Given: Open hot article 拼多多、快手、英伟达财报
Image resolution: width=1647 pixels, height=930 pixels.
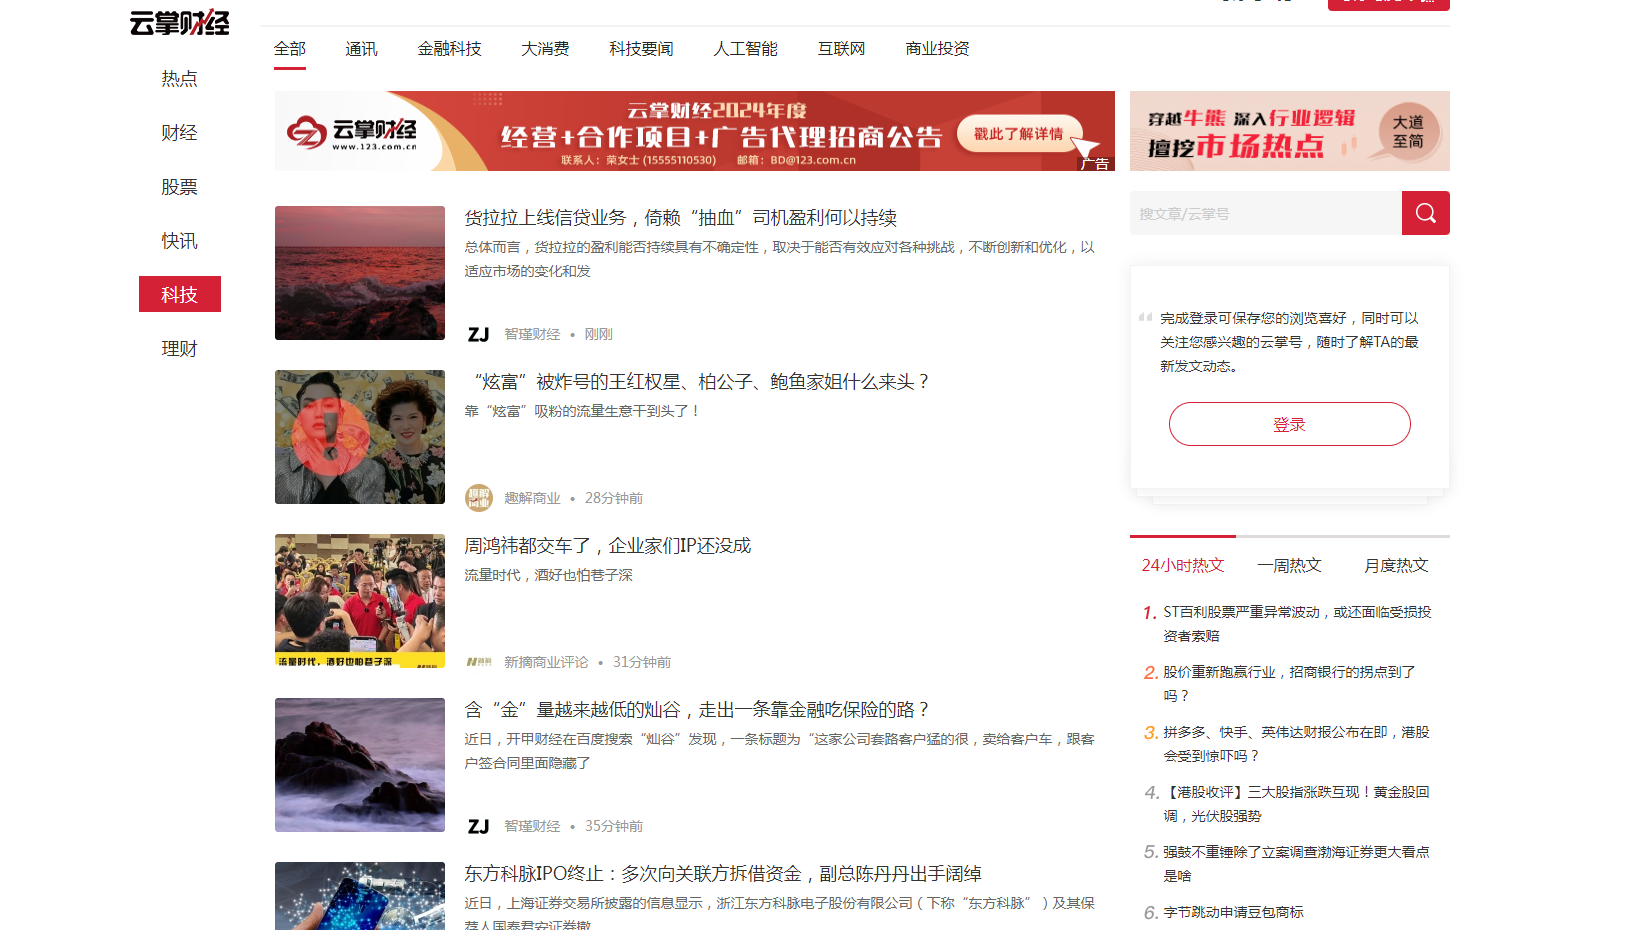Looking at the screenshot, I should click(x=1297, y=744).
